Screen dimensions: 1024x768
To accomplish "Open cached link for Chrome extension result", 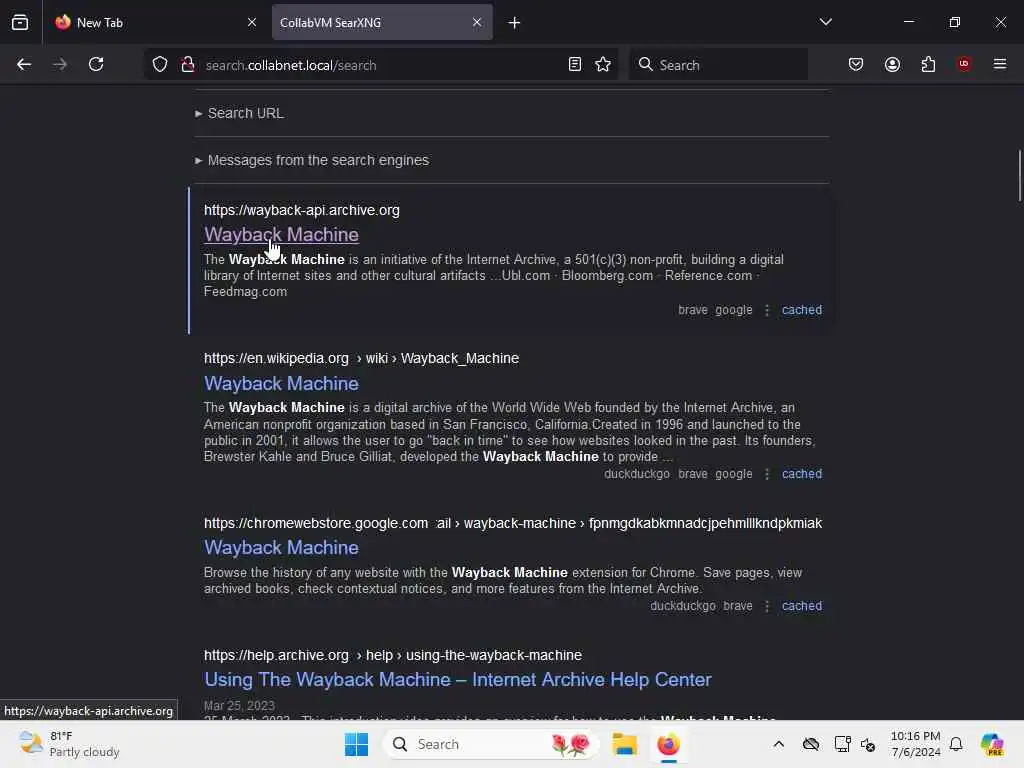I will 802,605.
